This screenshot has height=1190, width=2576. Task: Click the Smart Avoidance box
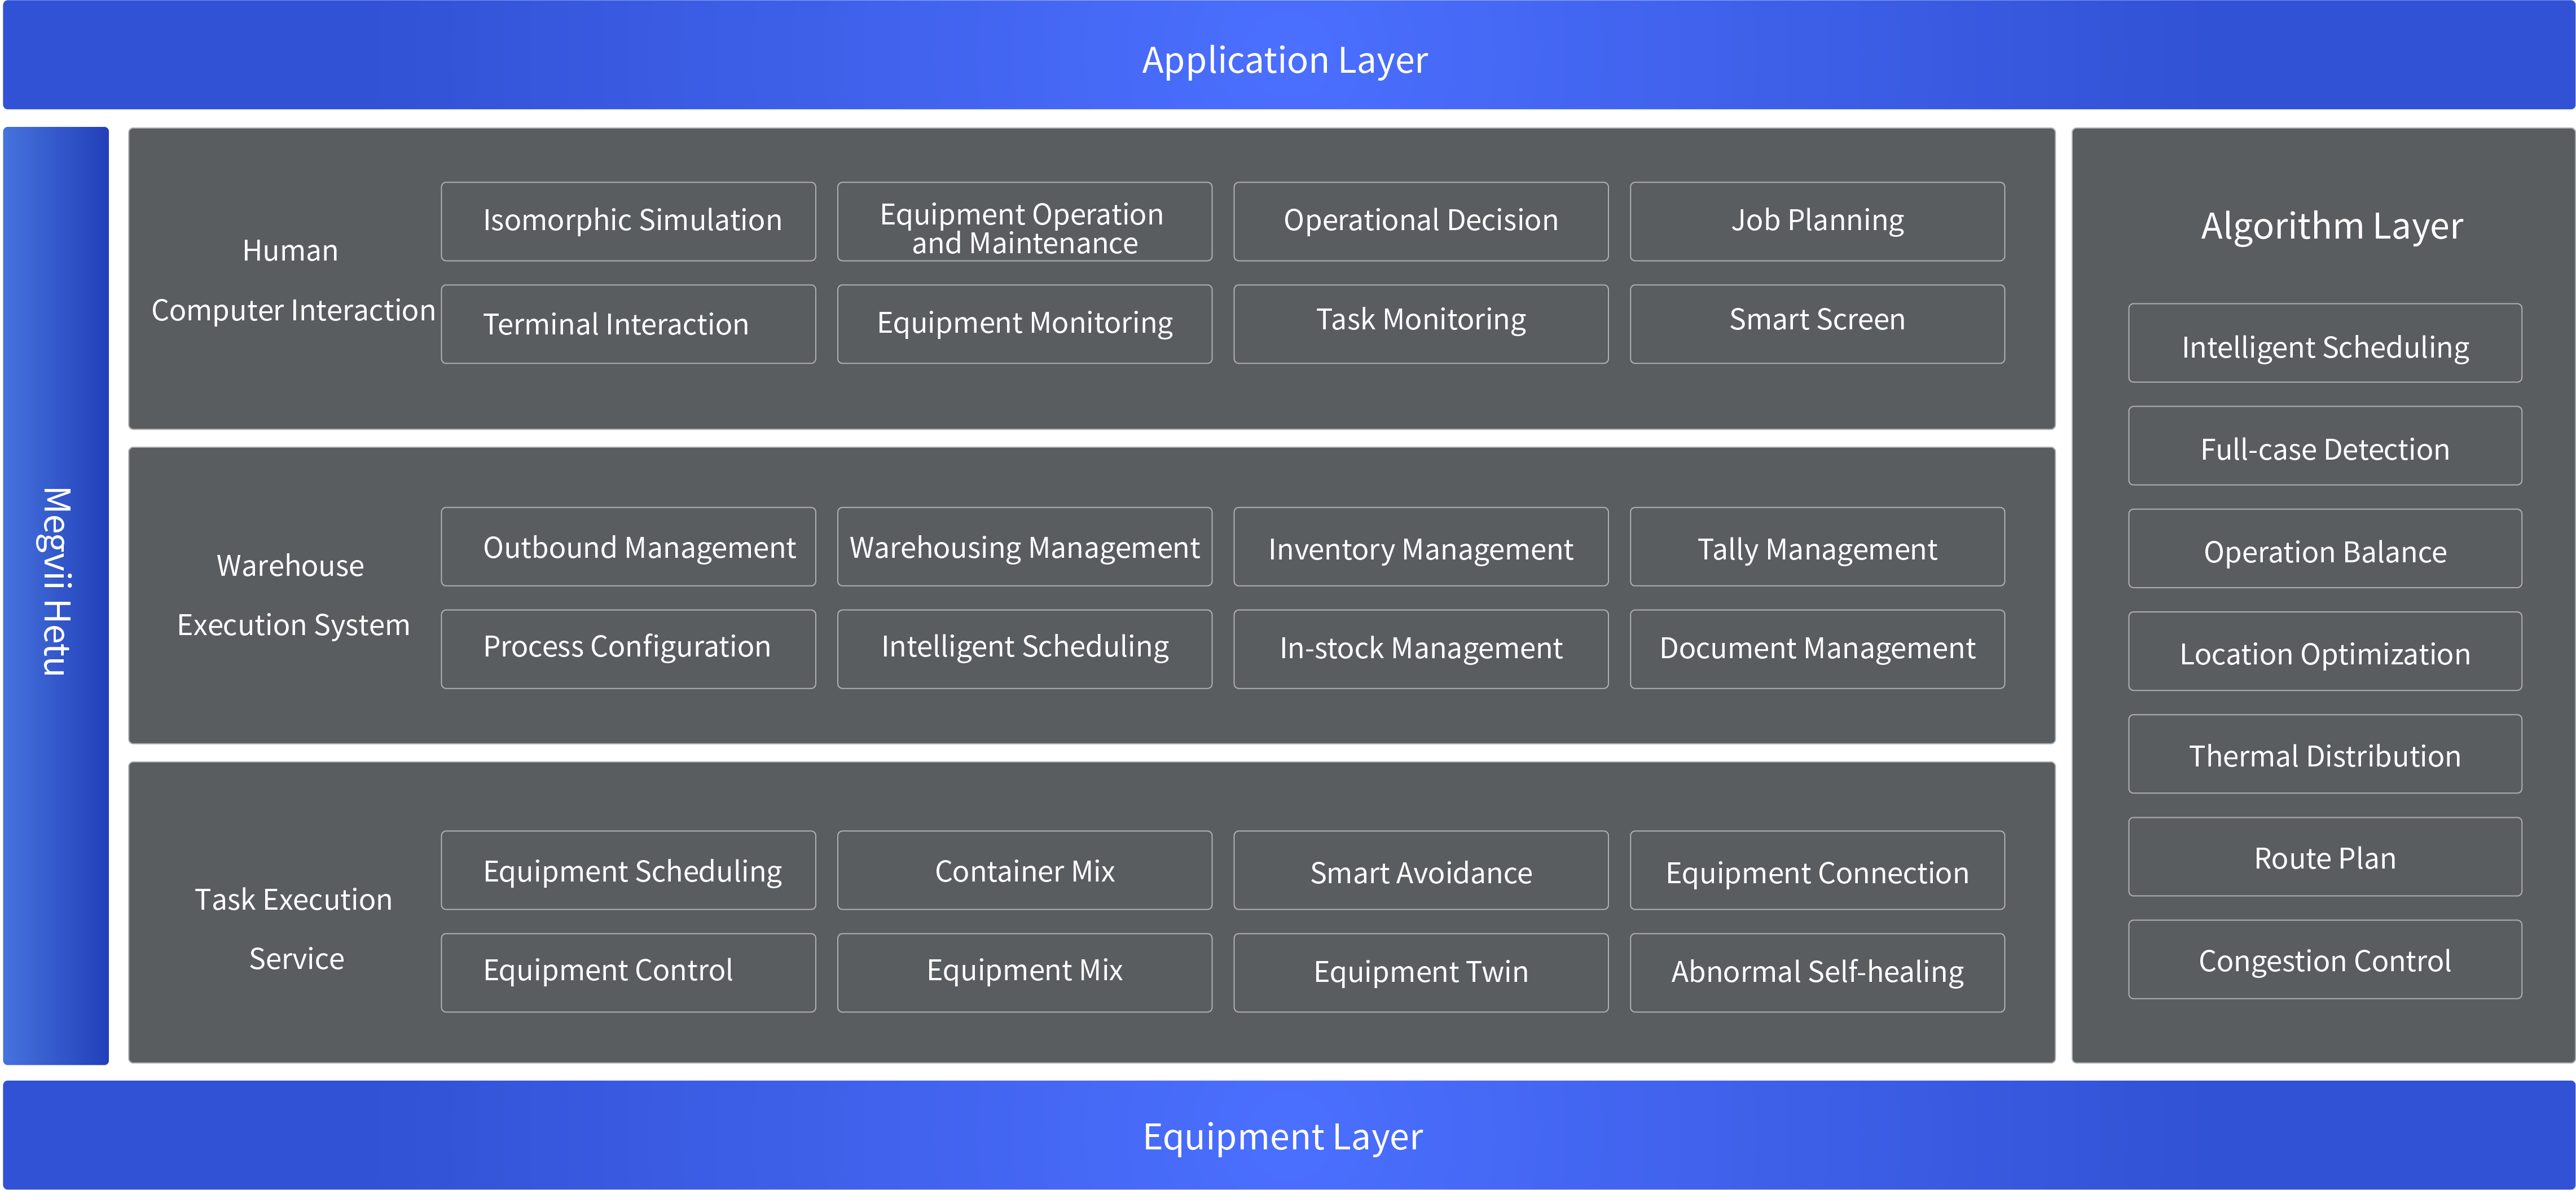(1421, 870)
